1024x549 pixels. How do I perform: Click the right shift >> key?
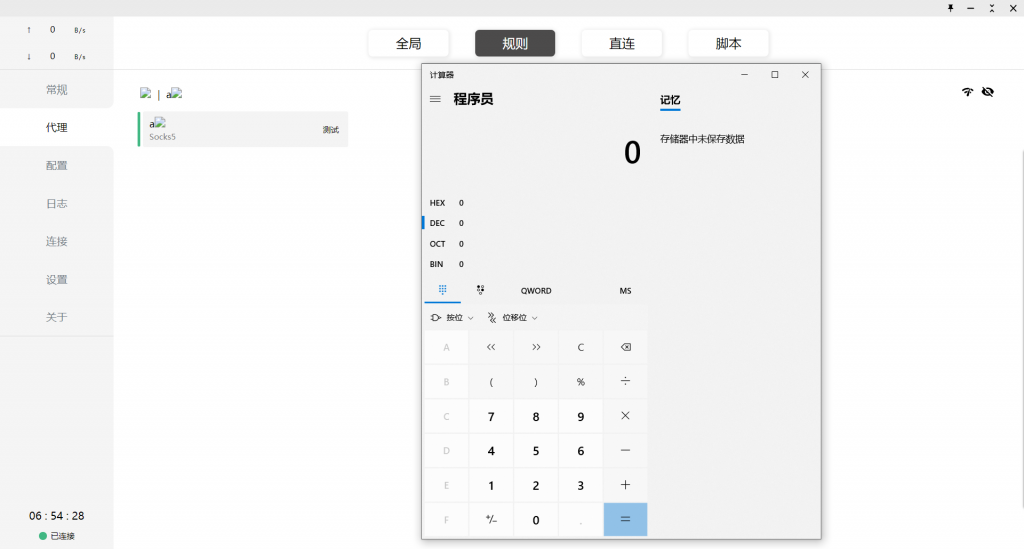(x=536, y=347)
